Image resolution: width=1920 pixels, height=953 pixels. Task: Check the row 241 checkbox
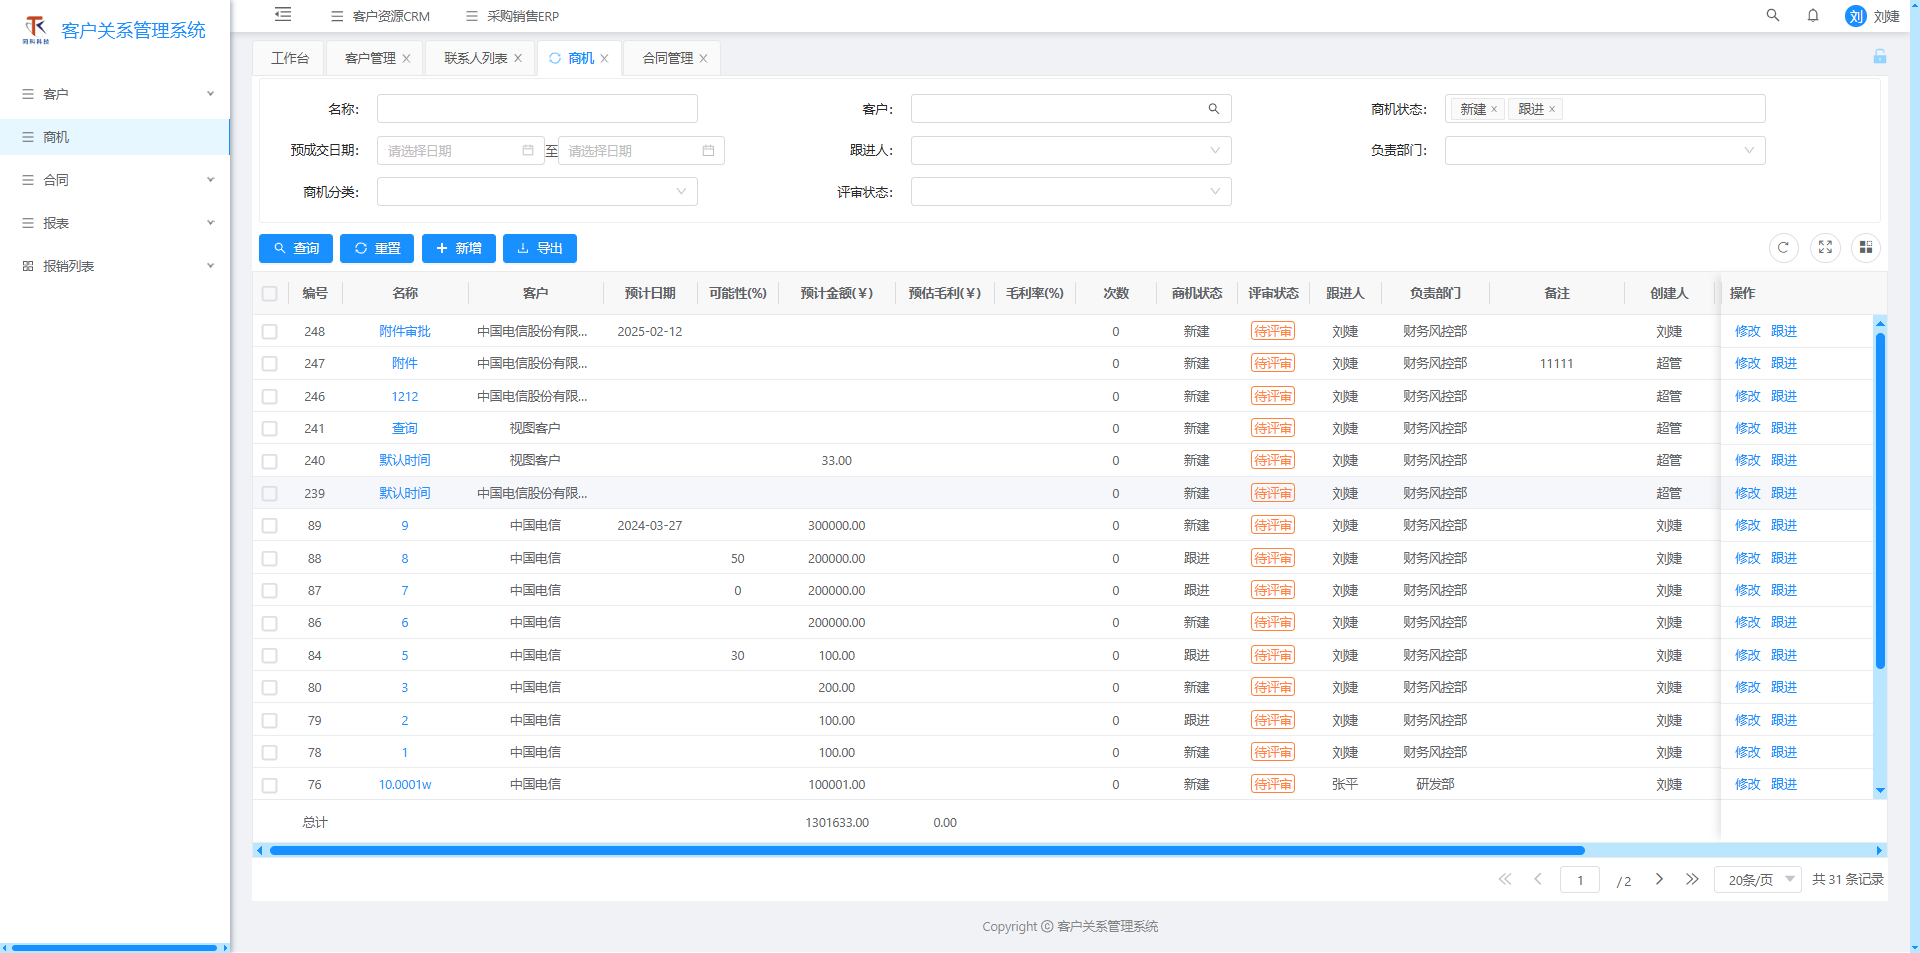click(x=270, y=429)
